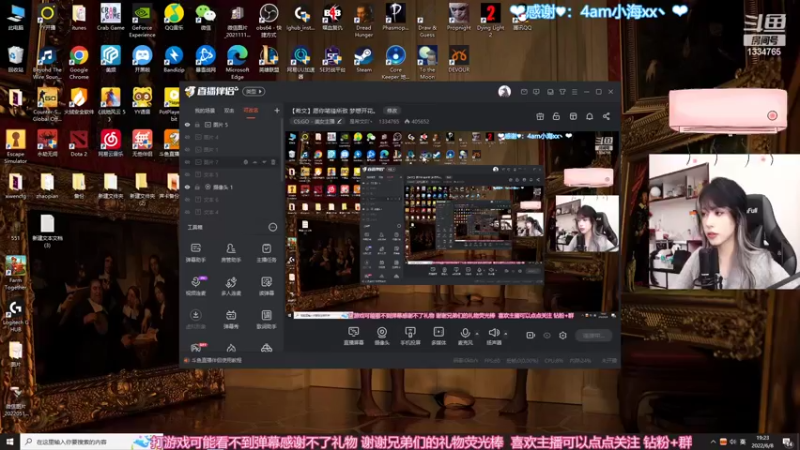This screenshot has height=450, width=800.
Task: Toggle preview eye icon in bottom bar
Action: click(x=547, y=335)
